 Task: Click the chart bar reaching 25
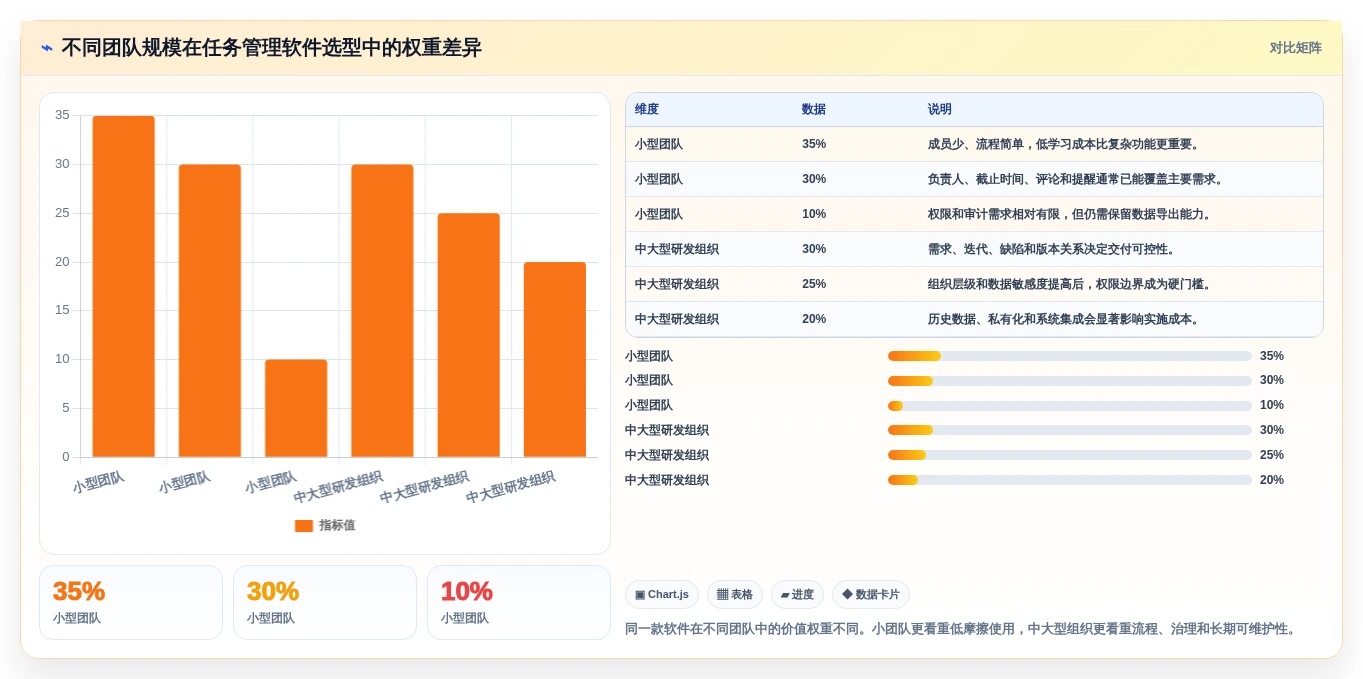coord(468,336)
